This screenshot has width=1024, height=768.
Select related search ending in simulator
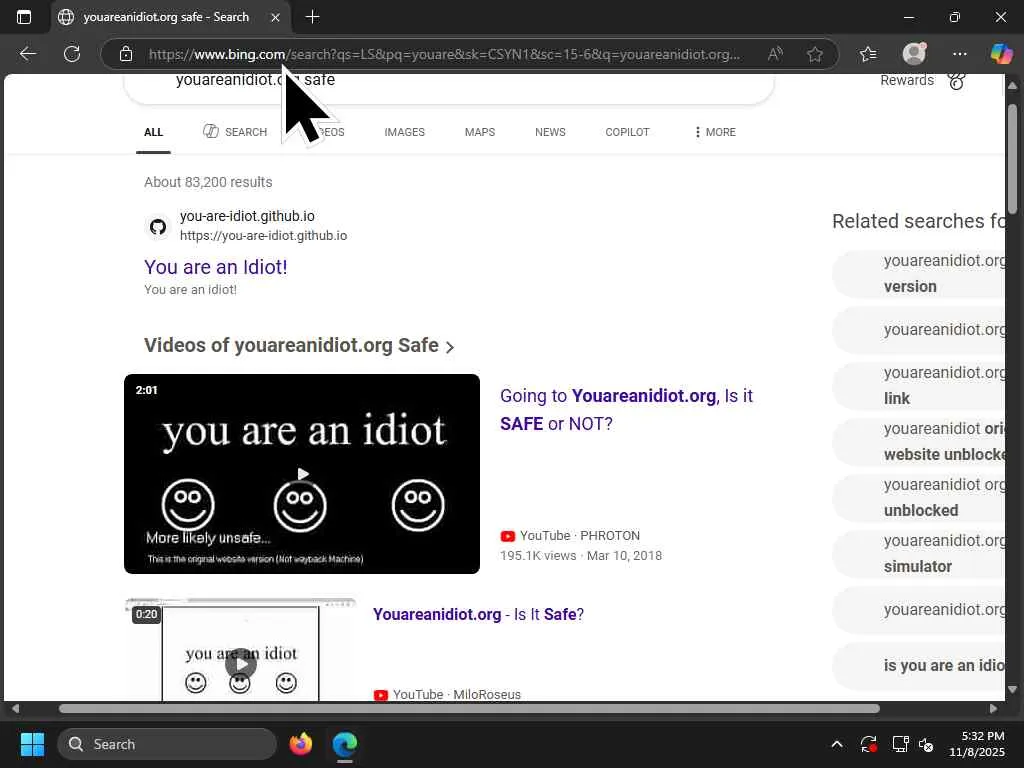(x=919, y=554)
